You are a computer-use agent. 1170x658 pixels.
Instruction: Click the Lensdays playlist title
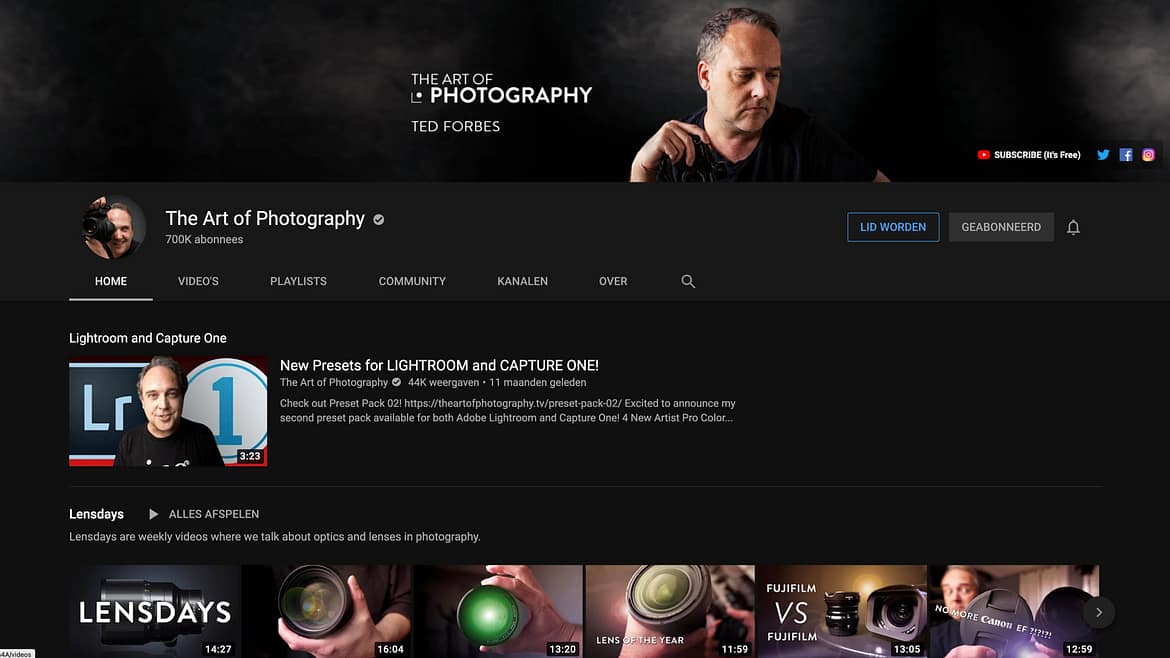tap(96, 514)
